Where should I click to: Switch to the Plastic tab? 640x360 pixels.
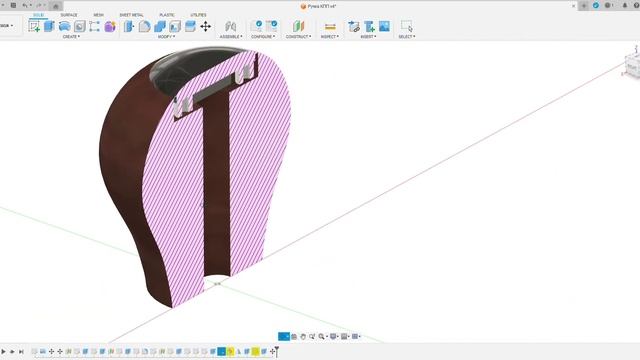tap(167, 15)
